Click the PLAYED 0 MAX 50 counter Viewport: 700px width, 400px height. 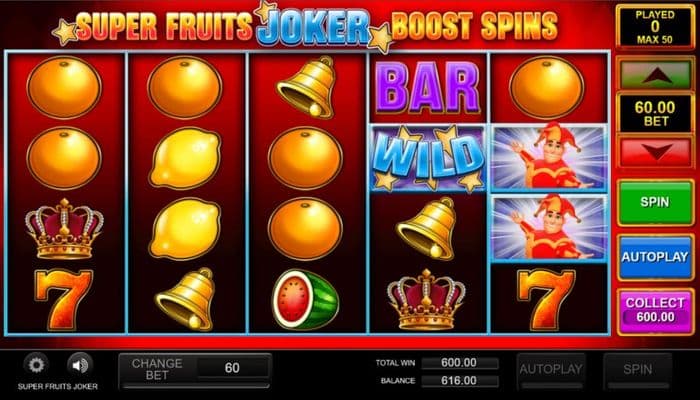655,27
